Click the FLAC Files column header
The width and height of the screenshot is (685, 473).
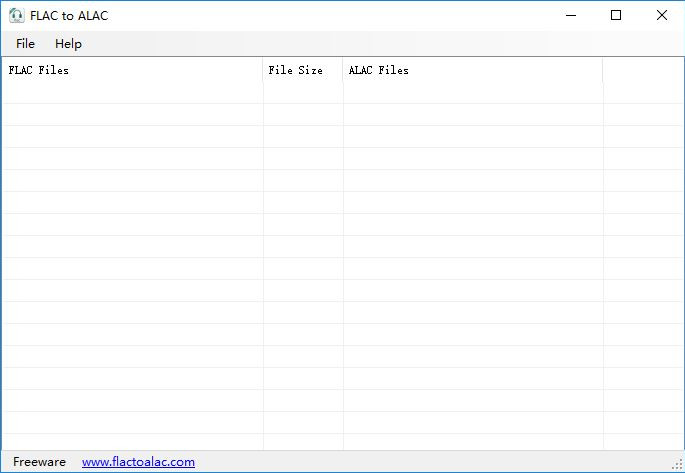point(132,70)
